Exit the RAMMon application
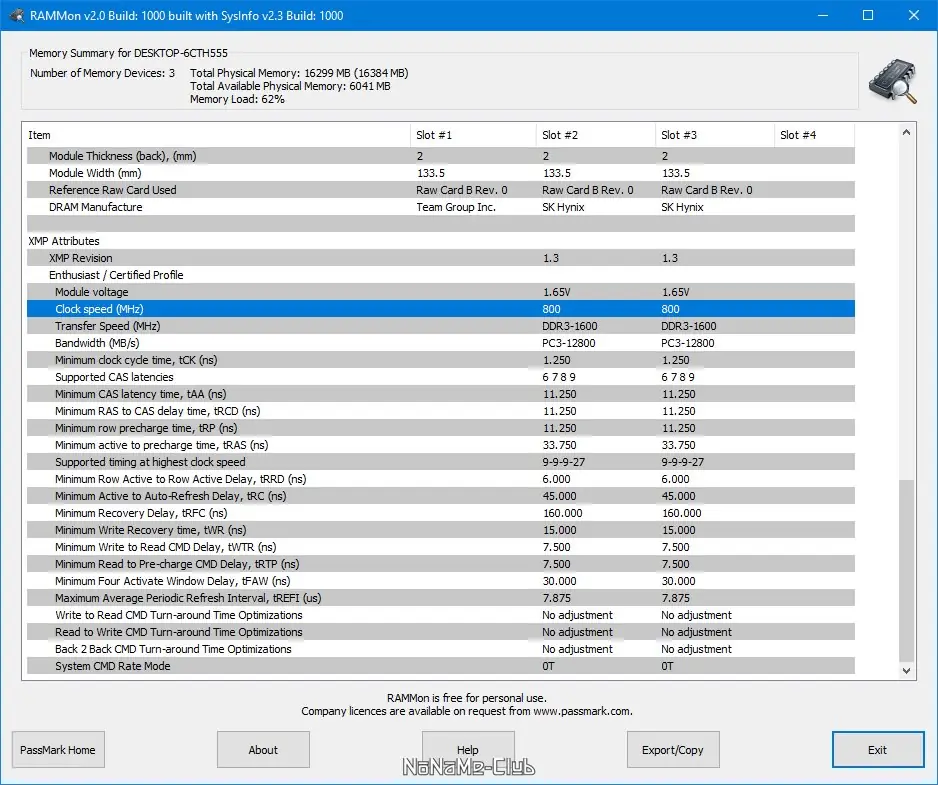 pyautogui.click(x=878, y=750)
